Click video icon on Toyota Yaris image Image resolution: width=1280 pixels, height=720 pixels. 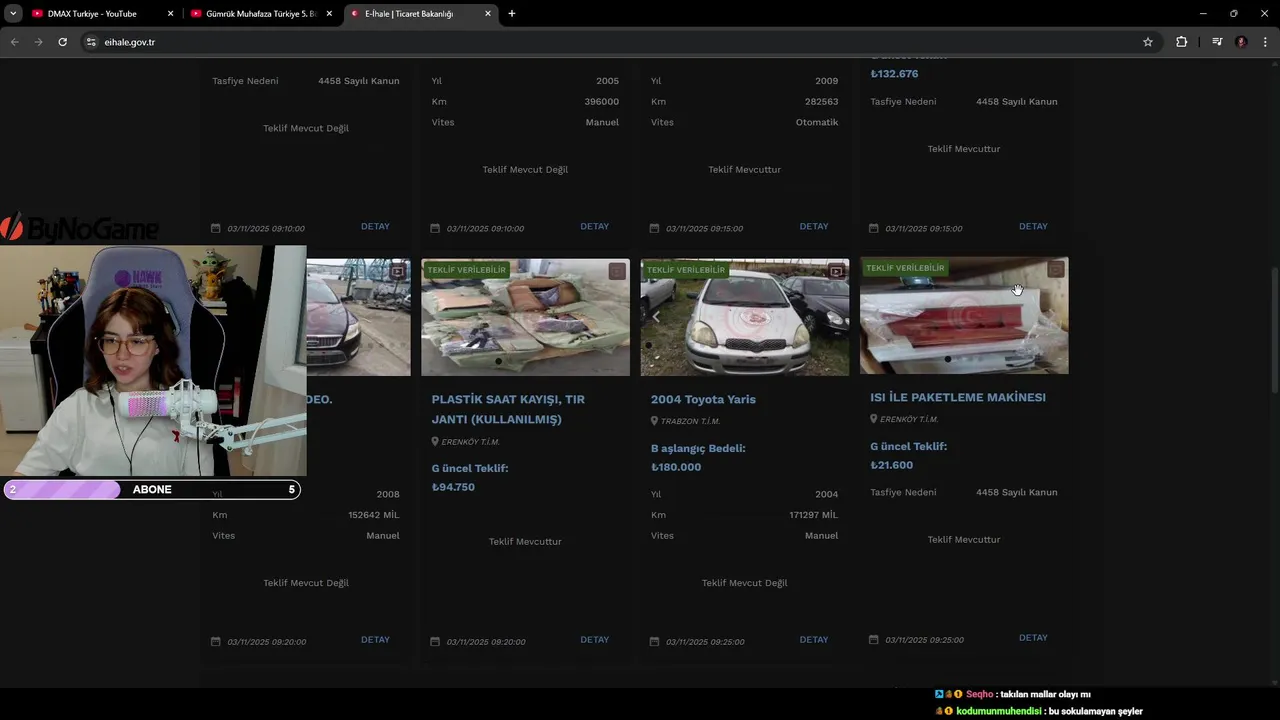[836, 271]
